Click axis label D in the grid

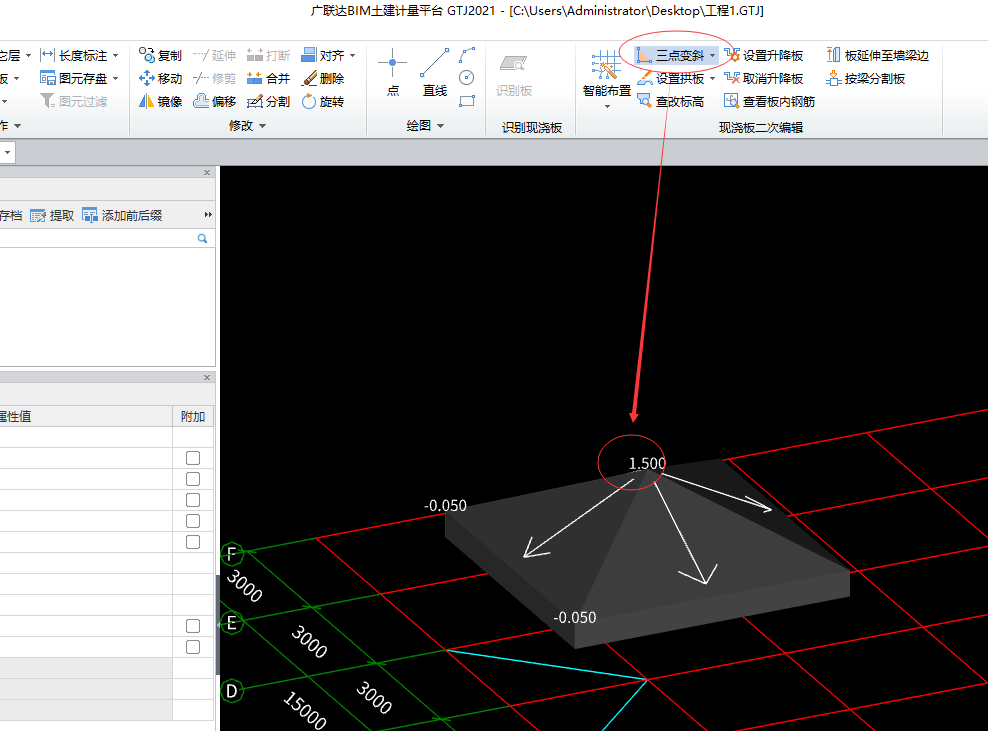[231, 691]
